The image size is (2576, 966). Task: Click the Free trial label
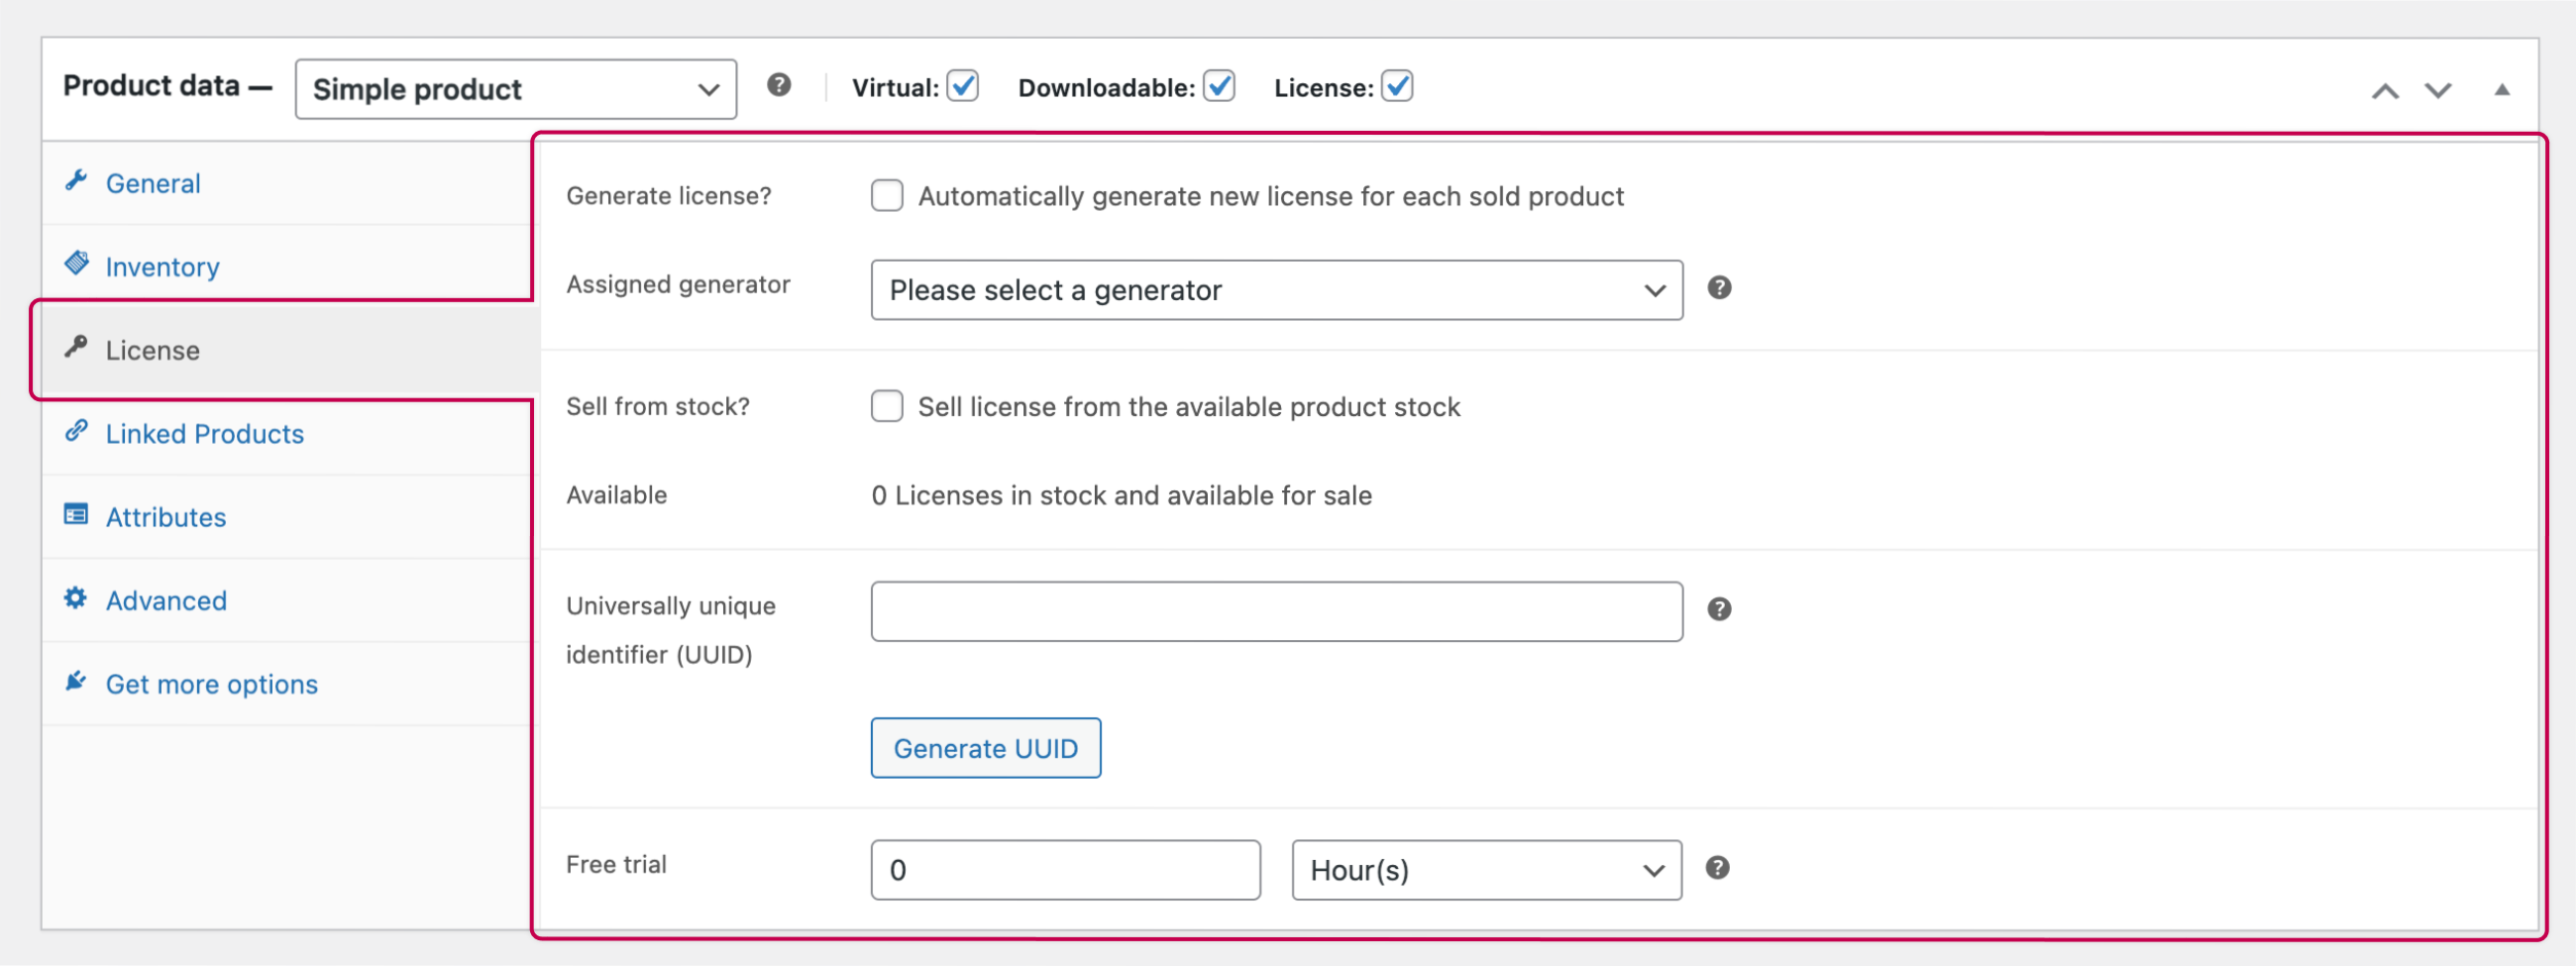(616, 865)
